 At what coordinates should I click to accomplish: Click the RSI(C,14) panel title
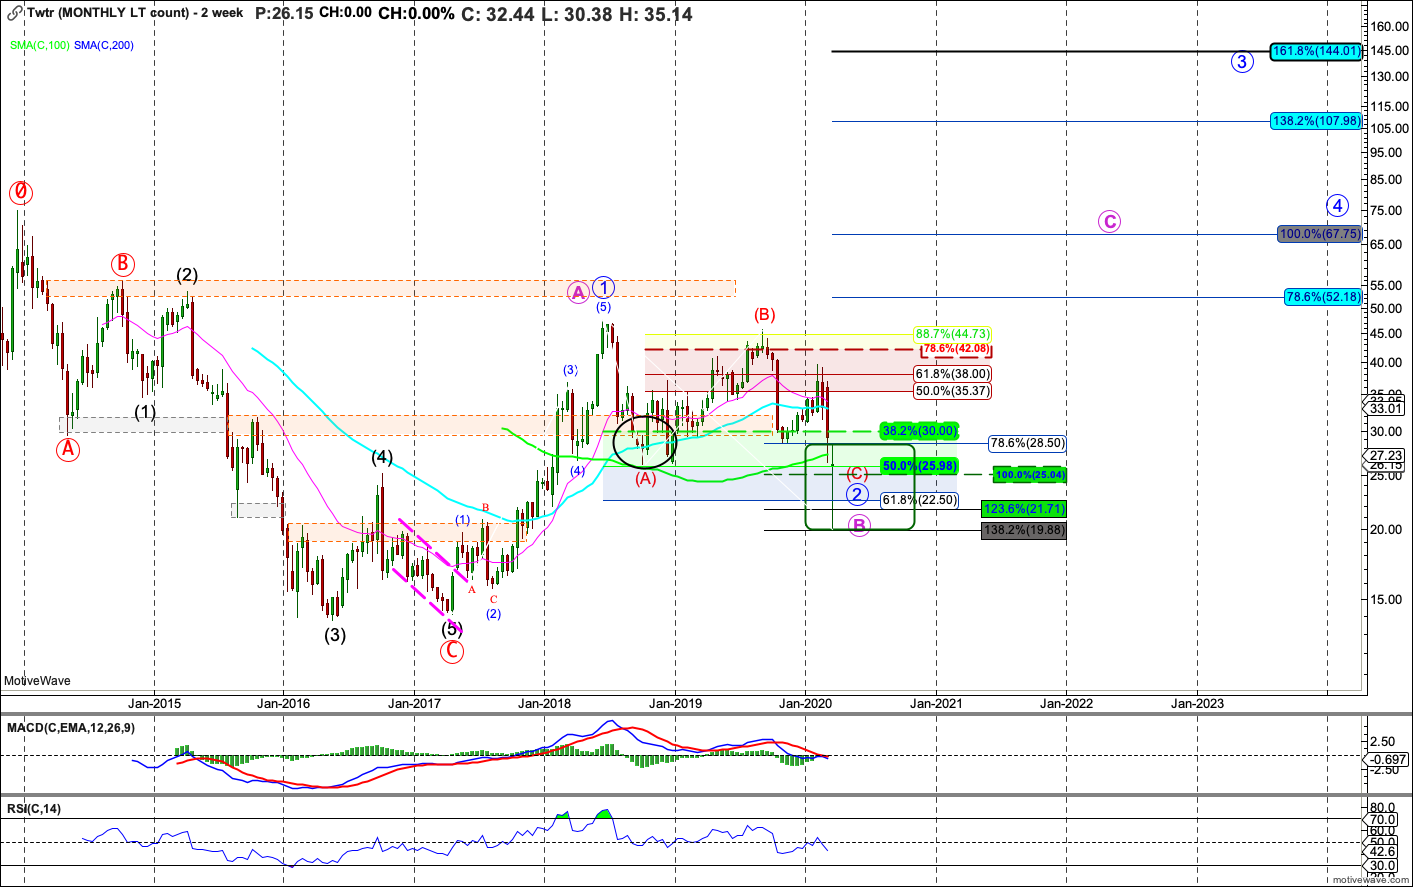coord(33,808)
